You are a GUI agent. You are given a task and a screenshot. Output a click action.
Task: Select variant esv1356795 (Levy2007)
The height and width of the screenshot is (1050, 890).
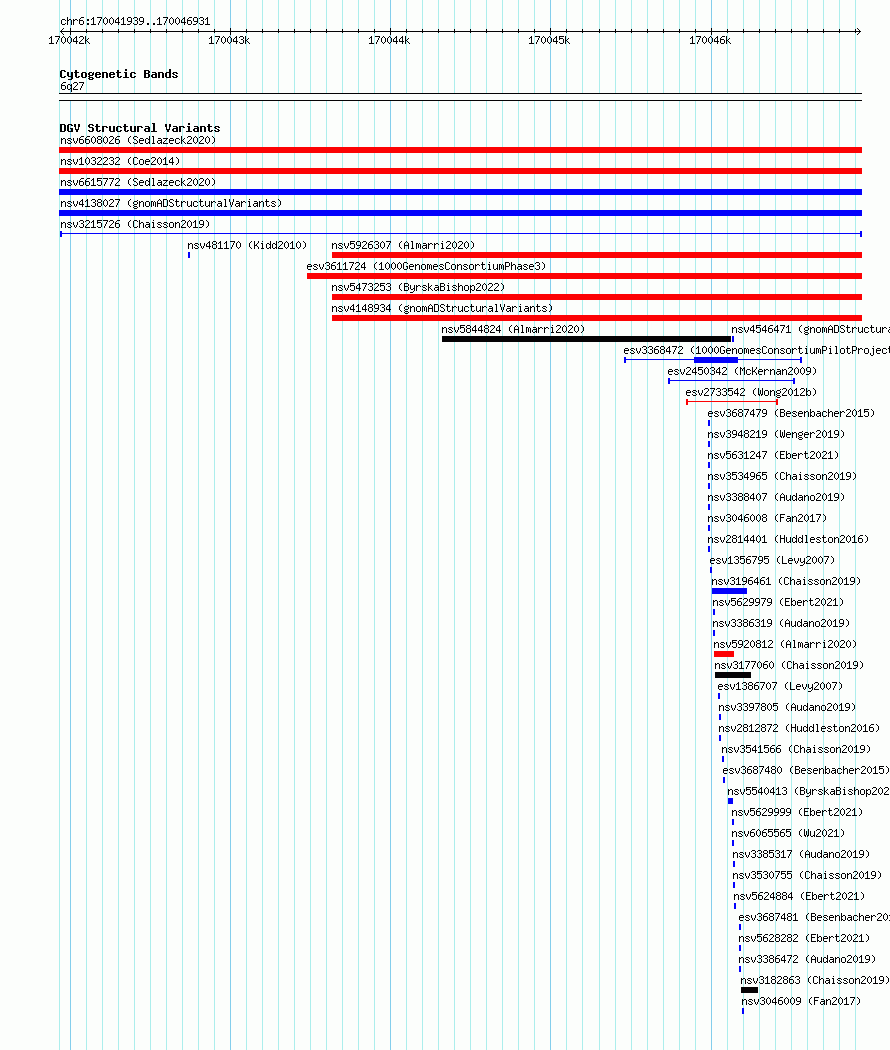click(x=772, y=560)
